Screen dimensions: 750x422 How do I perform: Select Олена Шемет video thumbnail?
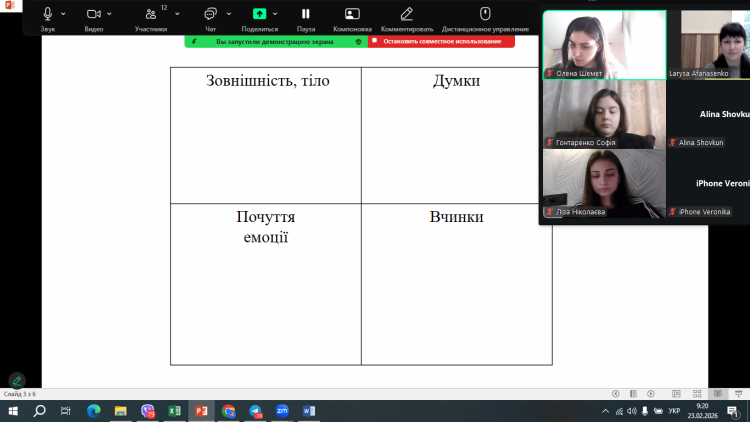click(x=604, y=44)
